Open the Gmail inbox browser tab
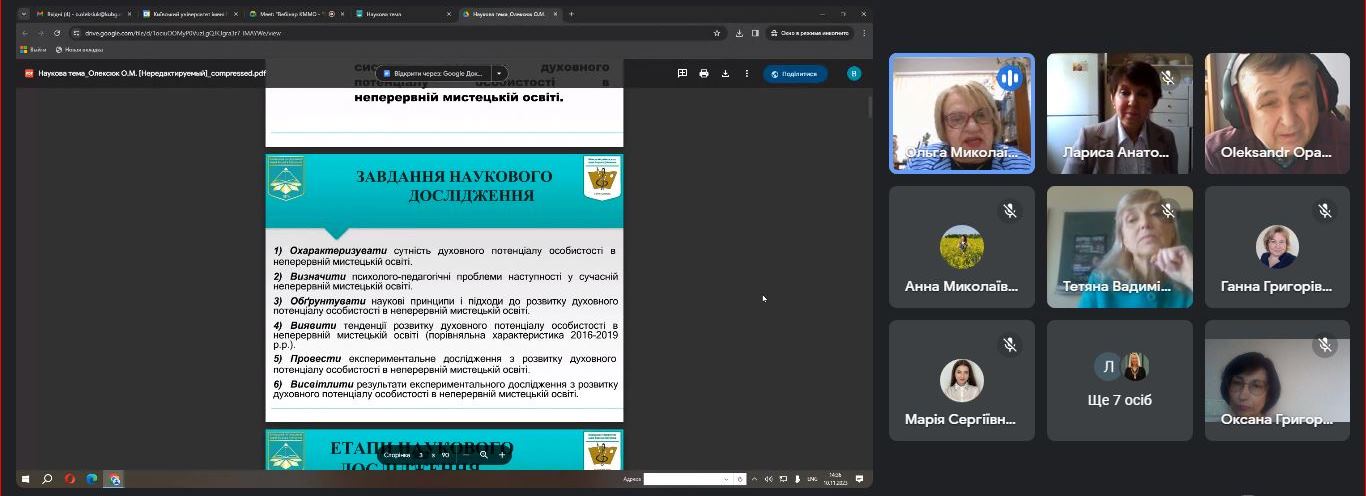This screenshot has height=496, width=1366. [85, 14]
